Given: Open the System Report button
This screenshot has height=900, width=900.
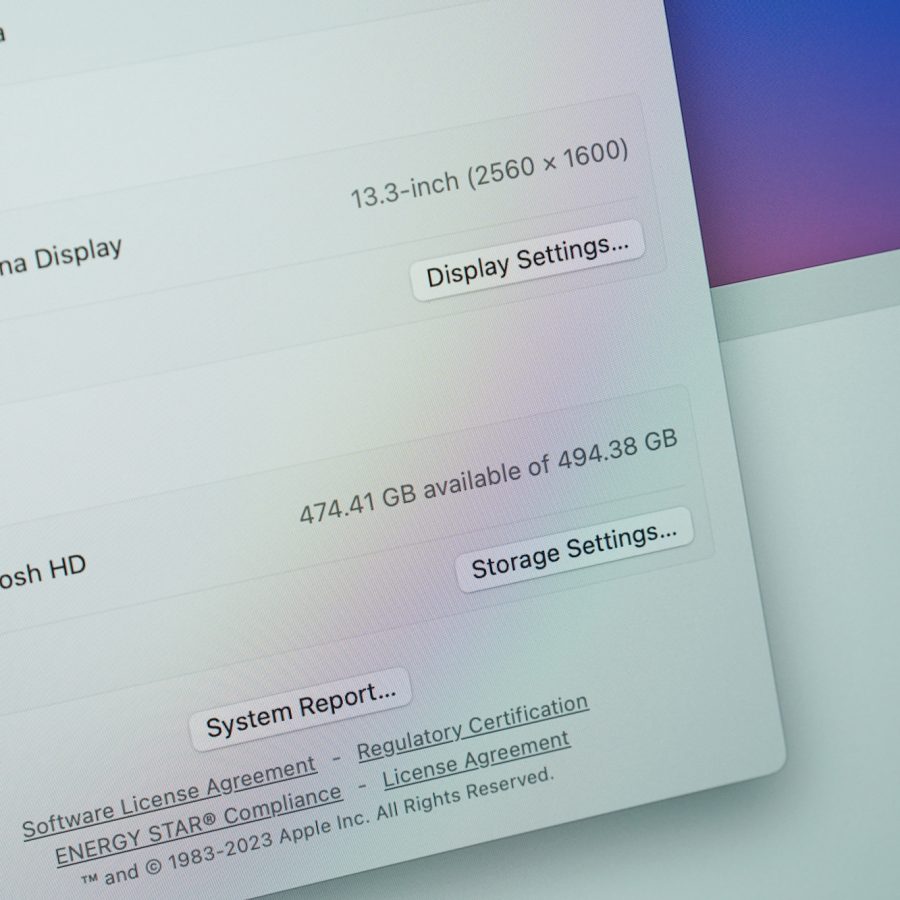Looking at the screenshot, I should tap(301, 709).
